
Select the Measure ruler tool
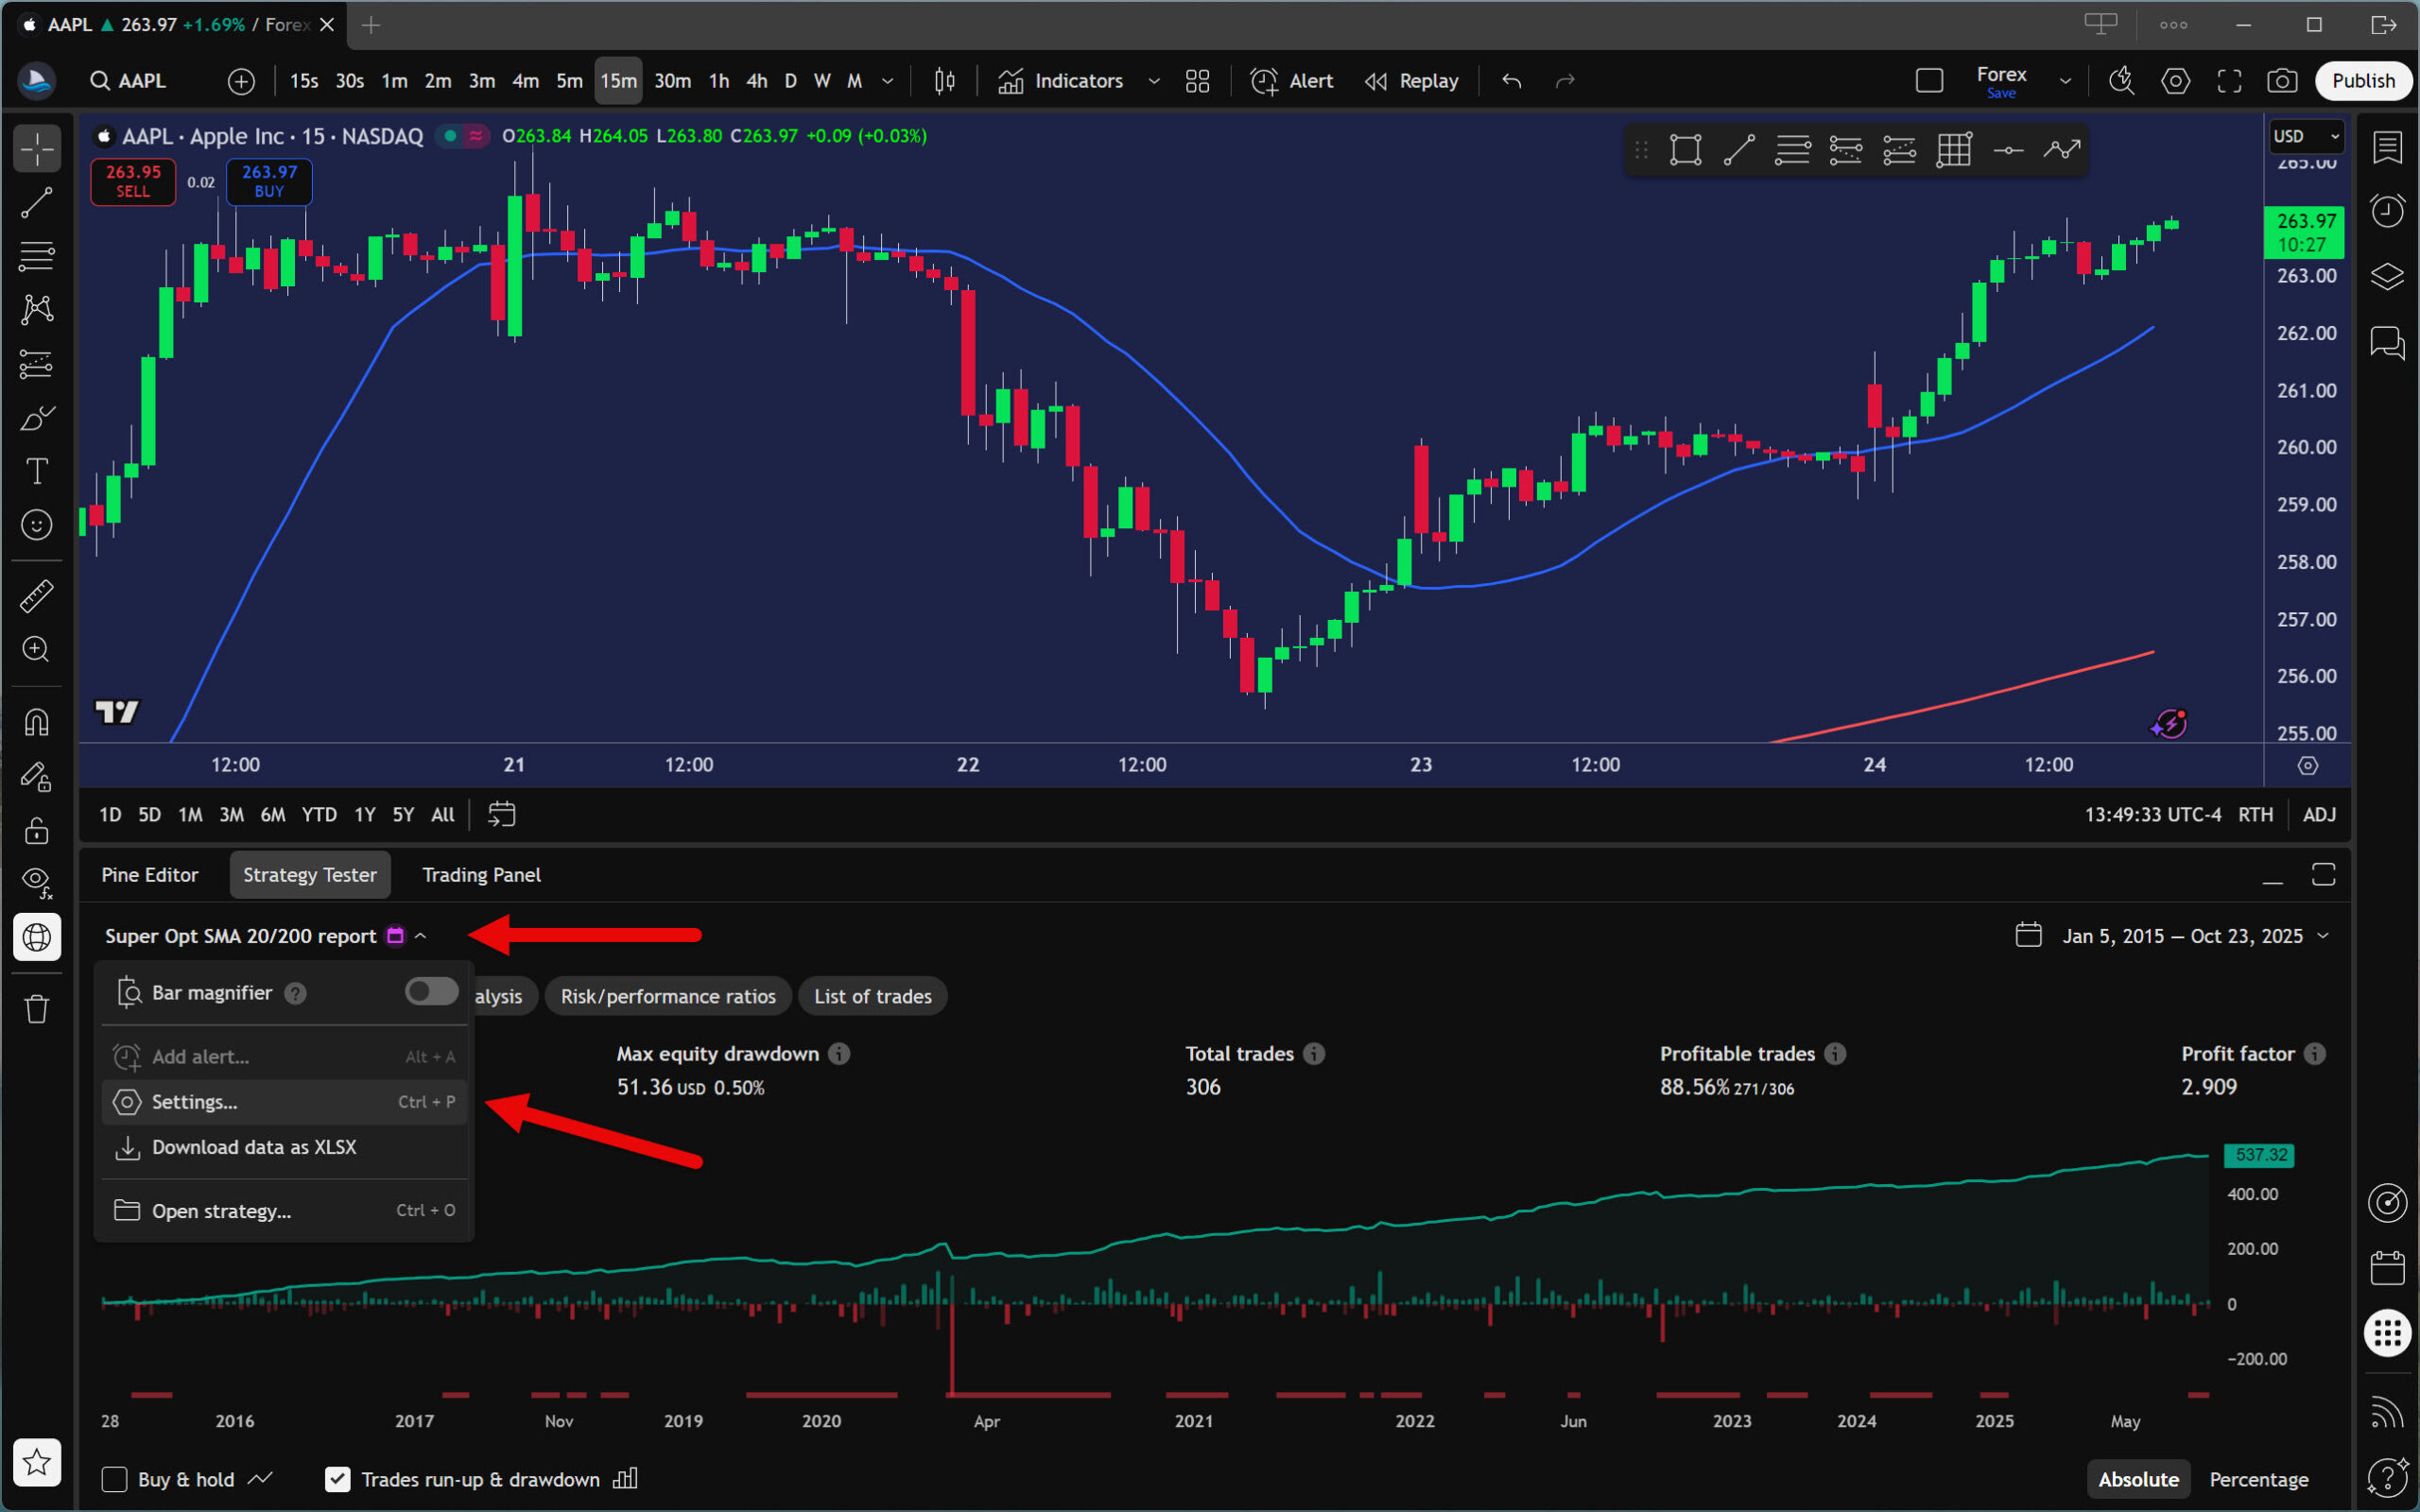pos(37,596)
